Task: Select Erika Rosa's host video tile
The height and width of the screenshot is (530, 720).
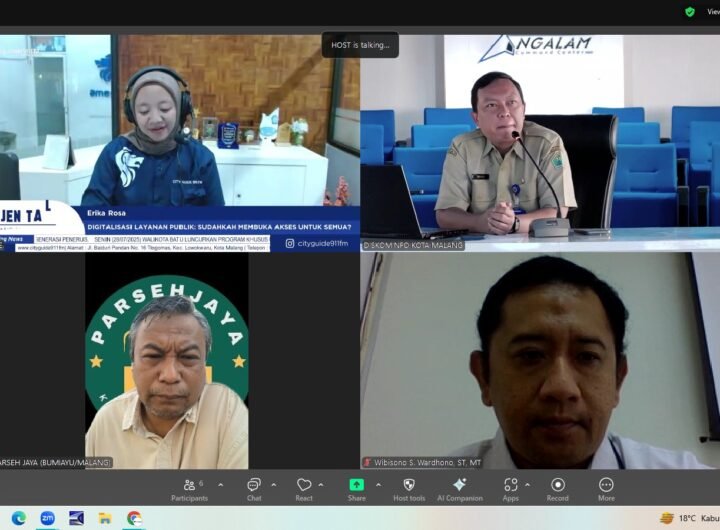Action: pos(180,143)
